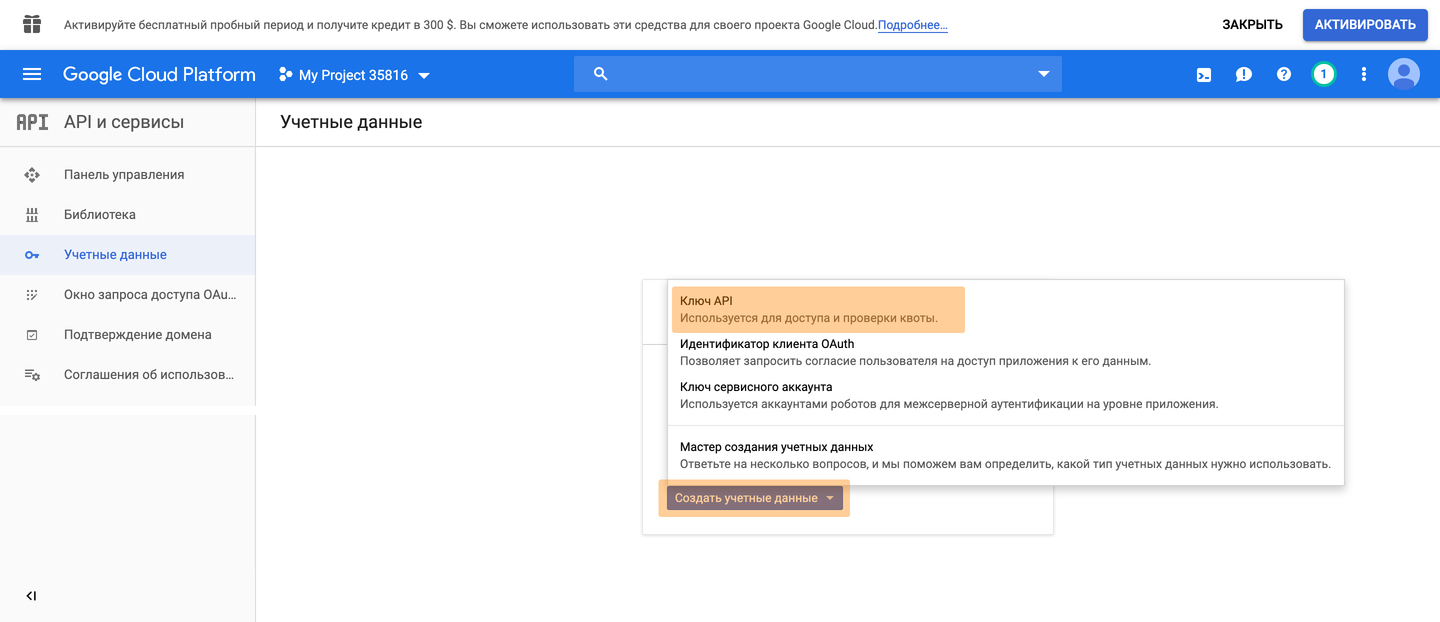Screen dimensions: 1440x622
Task: Open the three-dot settings menu
Action: (x=1363, y=74)
